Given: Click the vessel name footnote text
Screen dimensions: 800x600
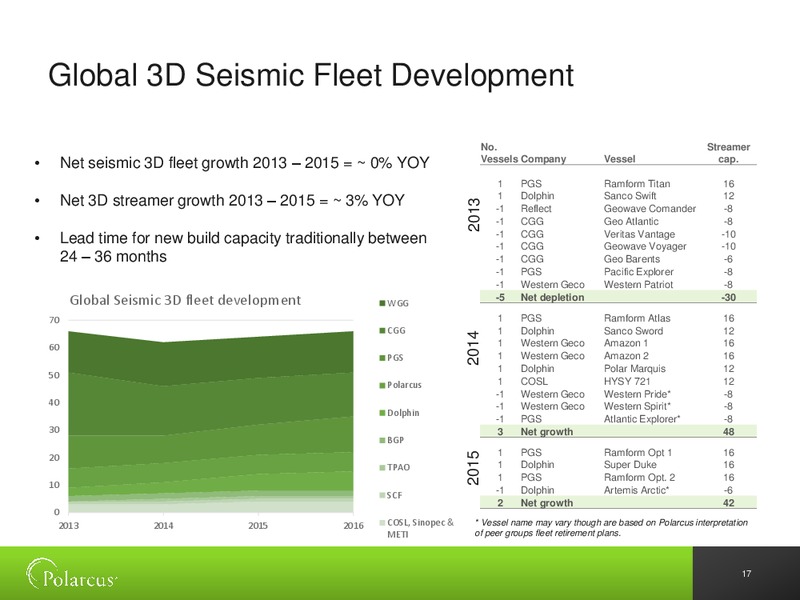Looking at the screenshot, I should (x=611, y=528).
